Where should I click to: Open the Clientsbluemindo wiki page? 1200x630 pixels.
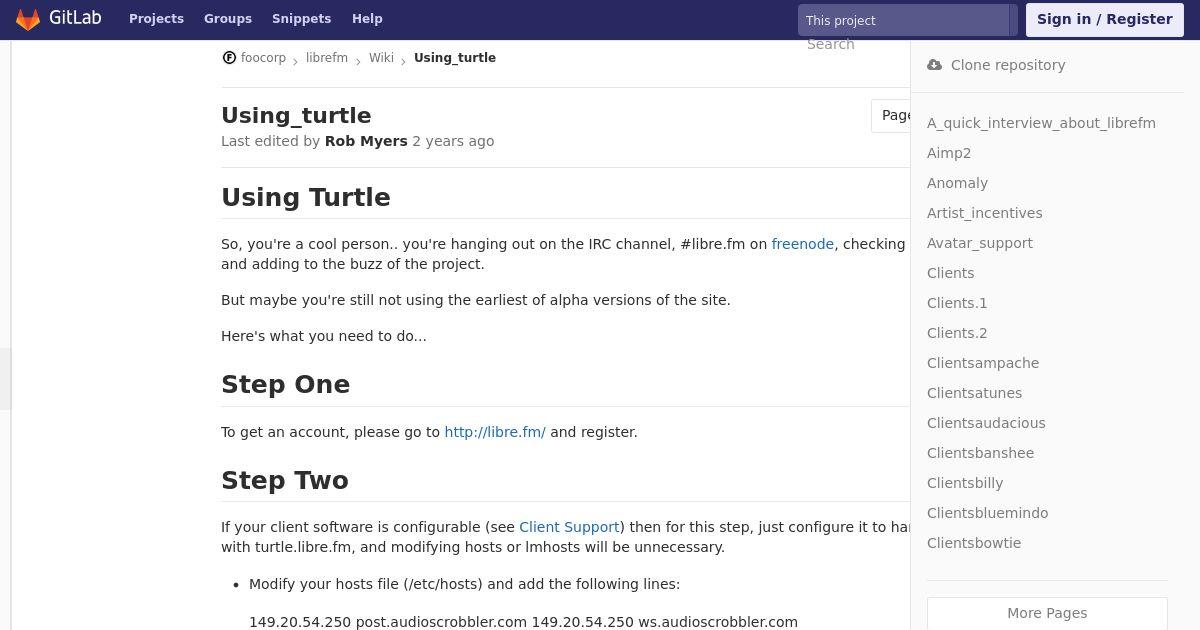point(987,513)
